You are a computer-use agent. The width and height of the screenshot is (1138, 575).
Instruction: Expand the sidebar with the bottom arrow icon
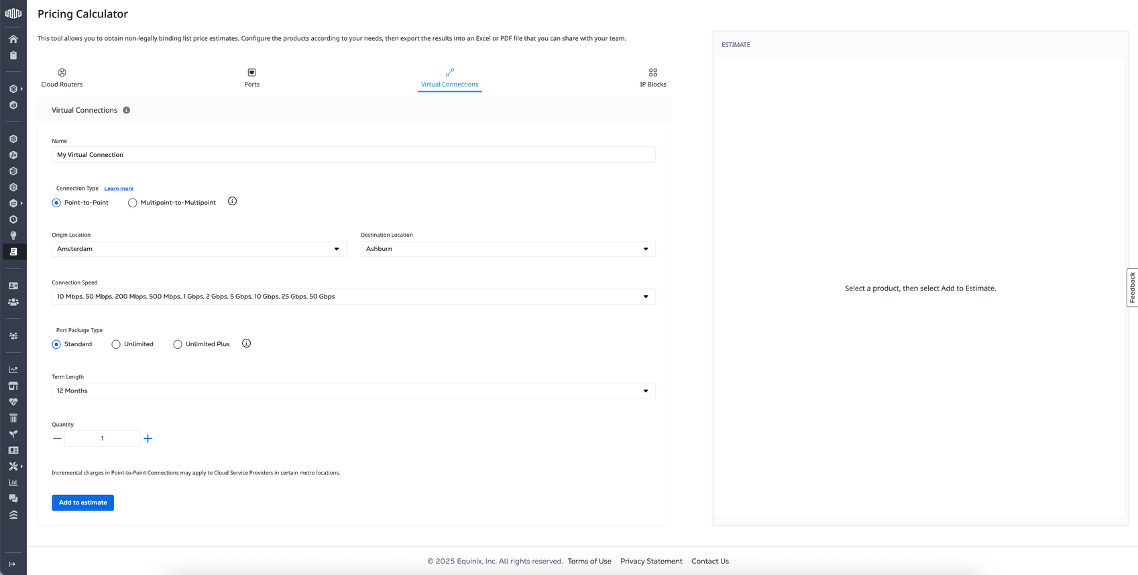[x=13, y=564]
